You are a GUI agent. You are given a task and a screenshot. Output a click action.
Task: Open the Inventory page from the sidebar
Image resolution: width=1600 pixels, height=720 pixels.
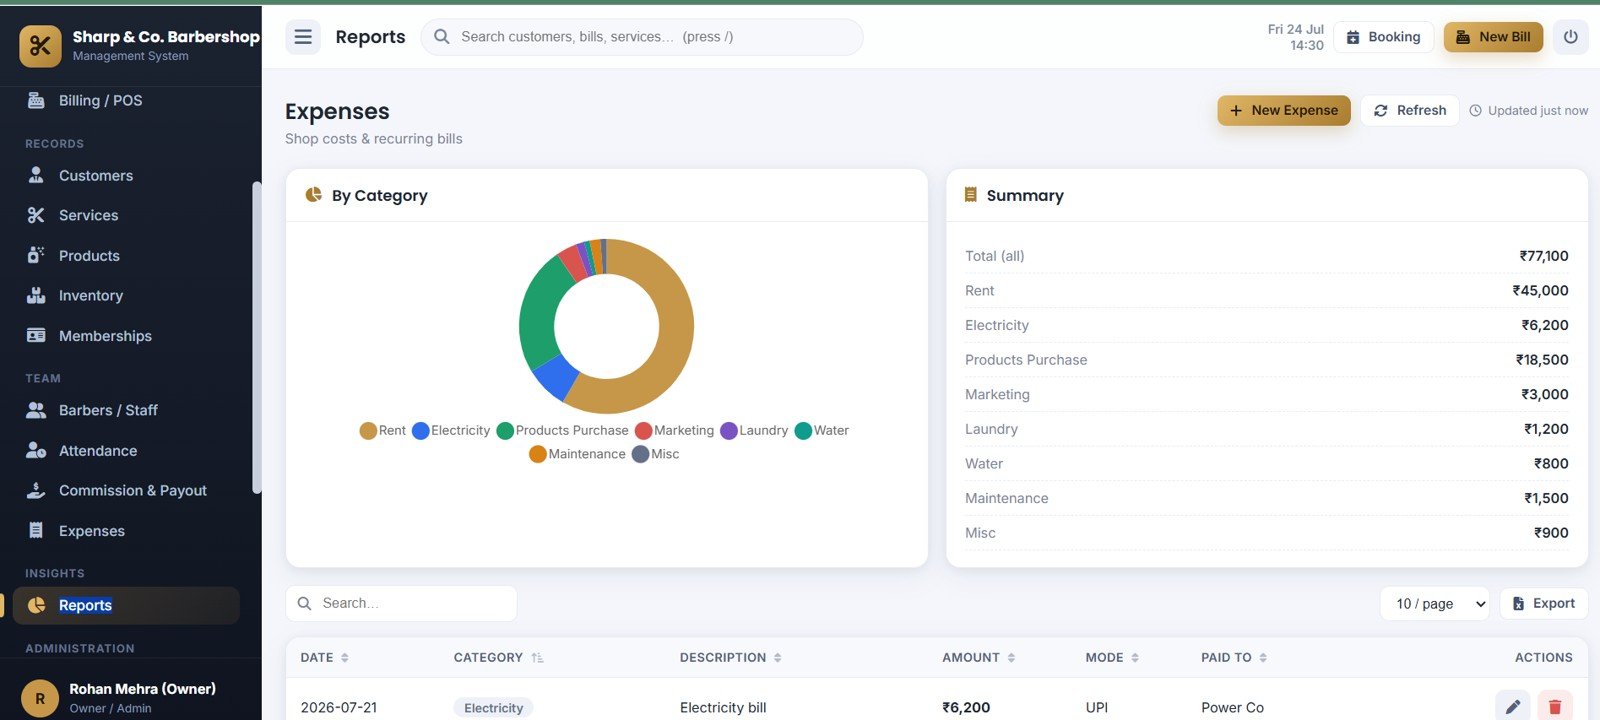[126, 295]
